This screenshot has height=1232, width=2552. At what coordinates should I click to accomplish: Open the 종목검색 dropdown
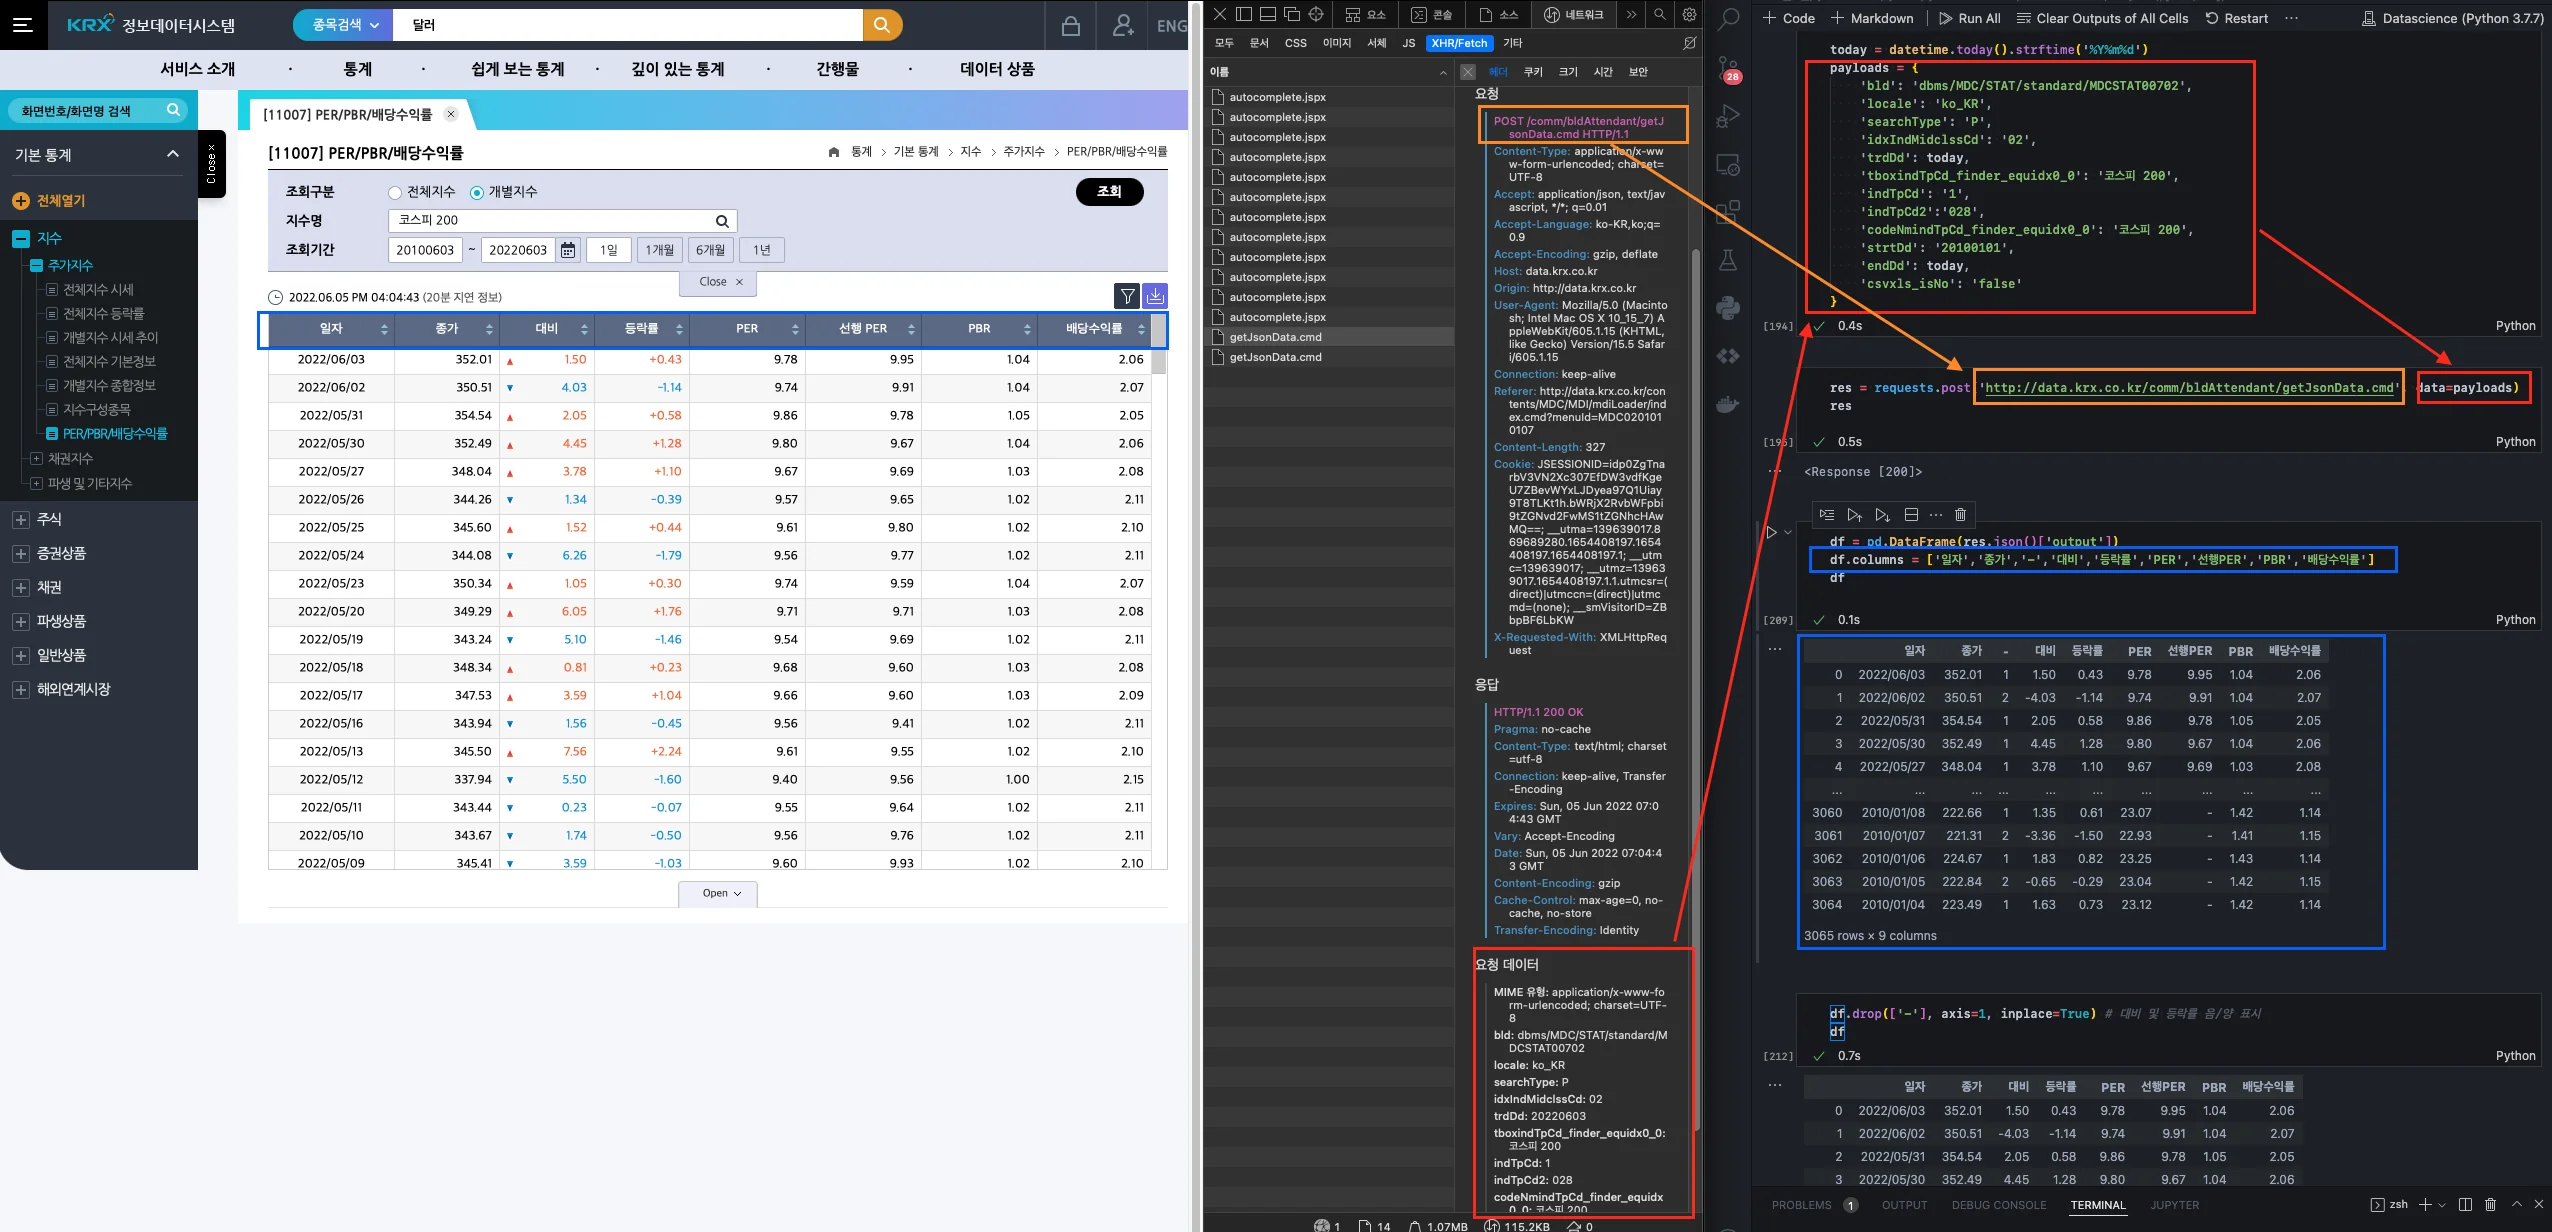click(344, 25)
